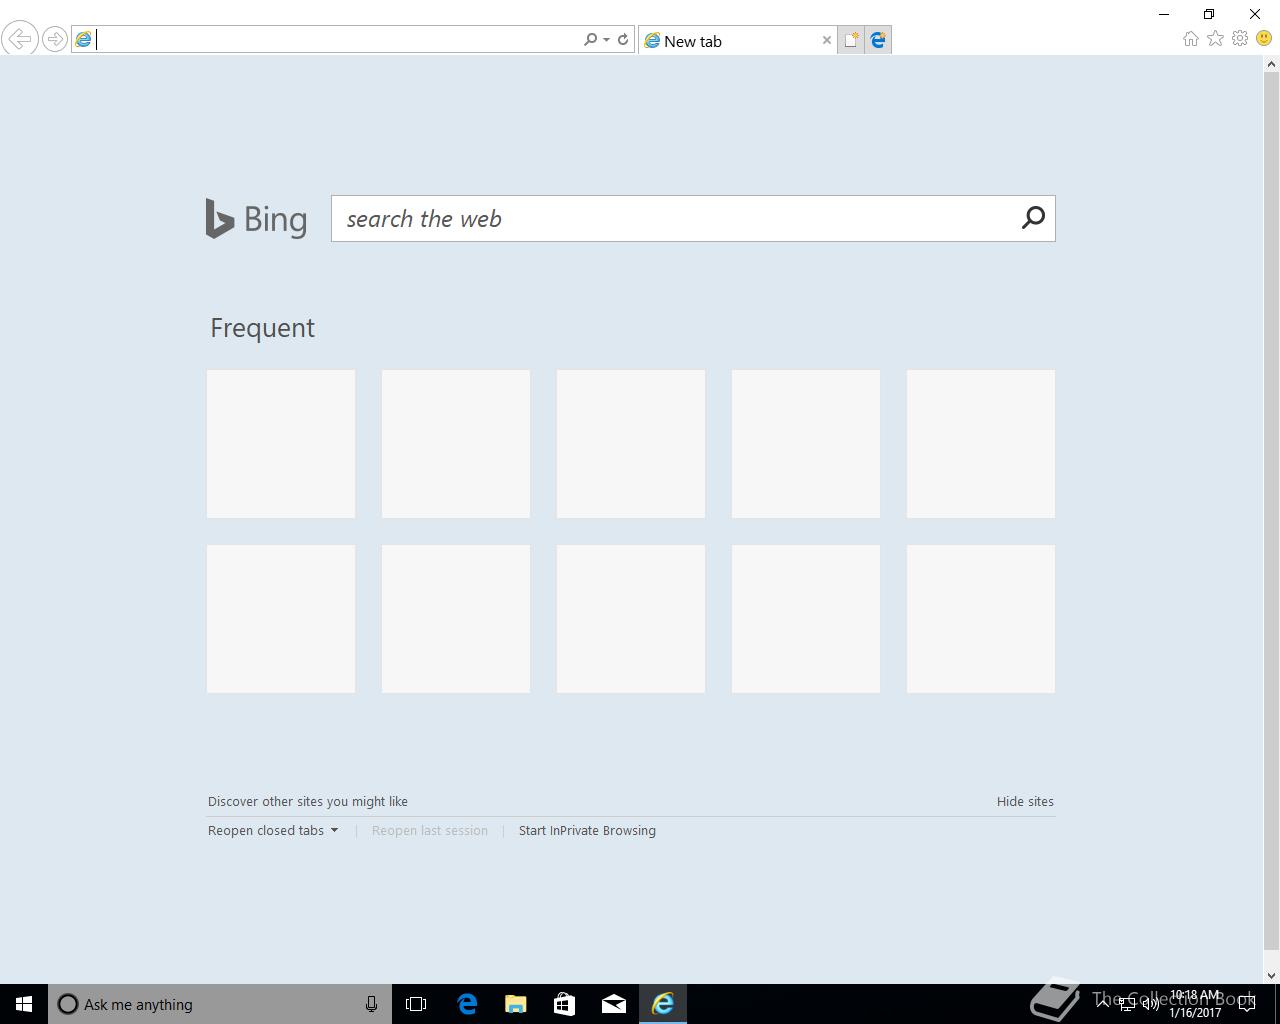Click the scrollbar down arrow

coord(1272,975)
